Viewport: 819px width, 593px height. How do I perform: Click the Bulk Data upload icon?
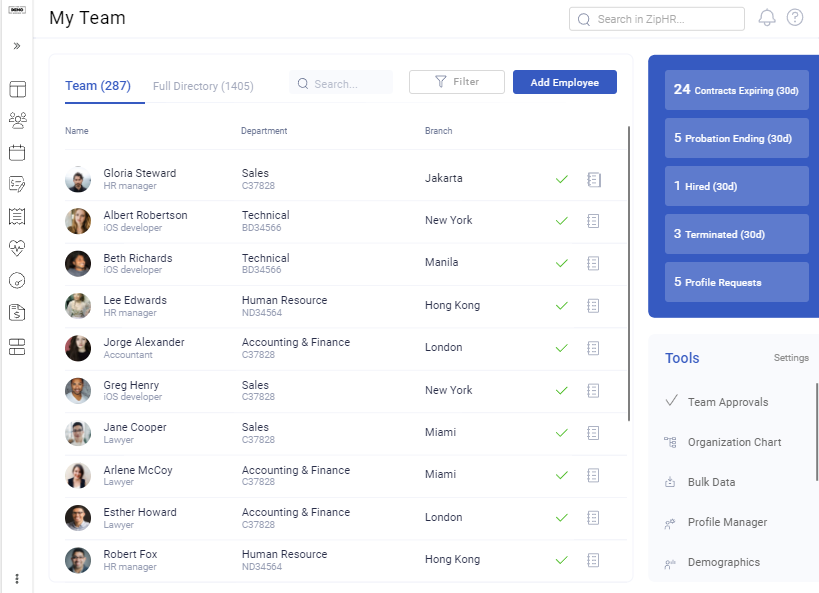(x=671, y=482)
